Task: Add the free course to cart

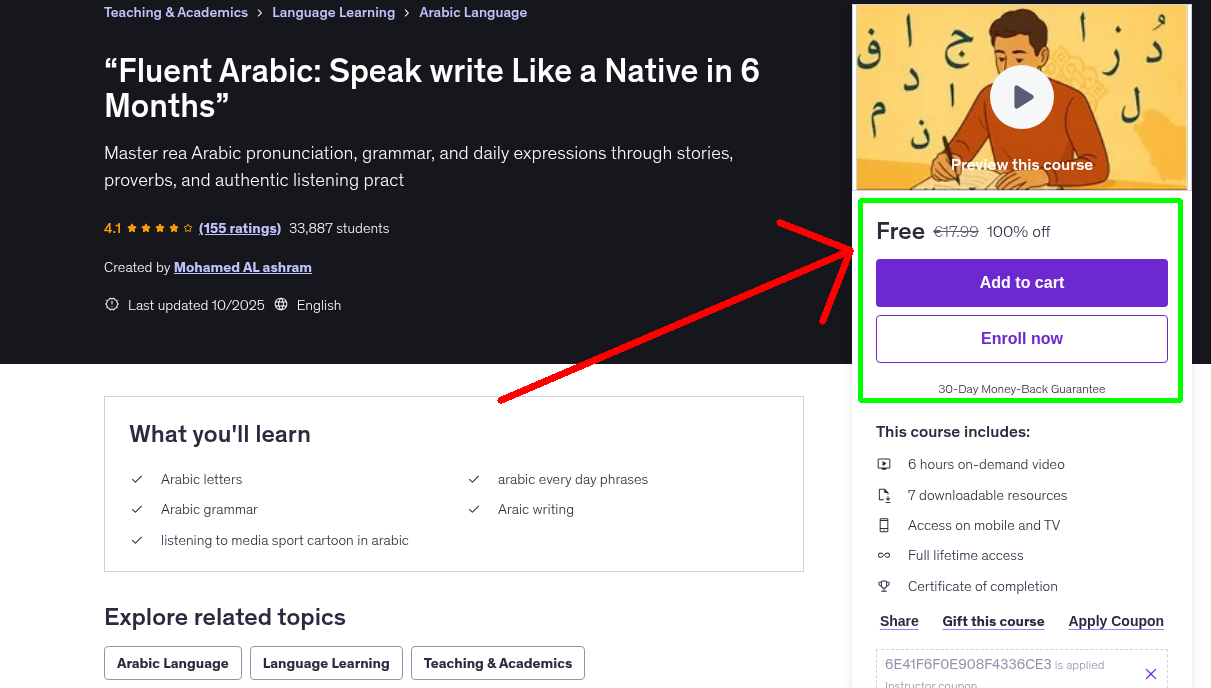Action: click(1021, 283)
